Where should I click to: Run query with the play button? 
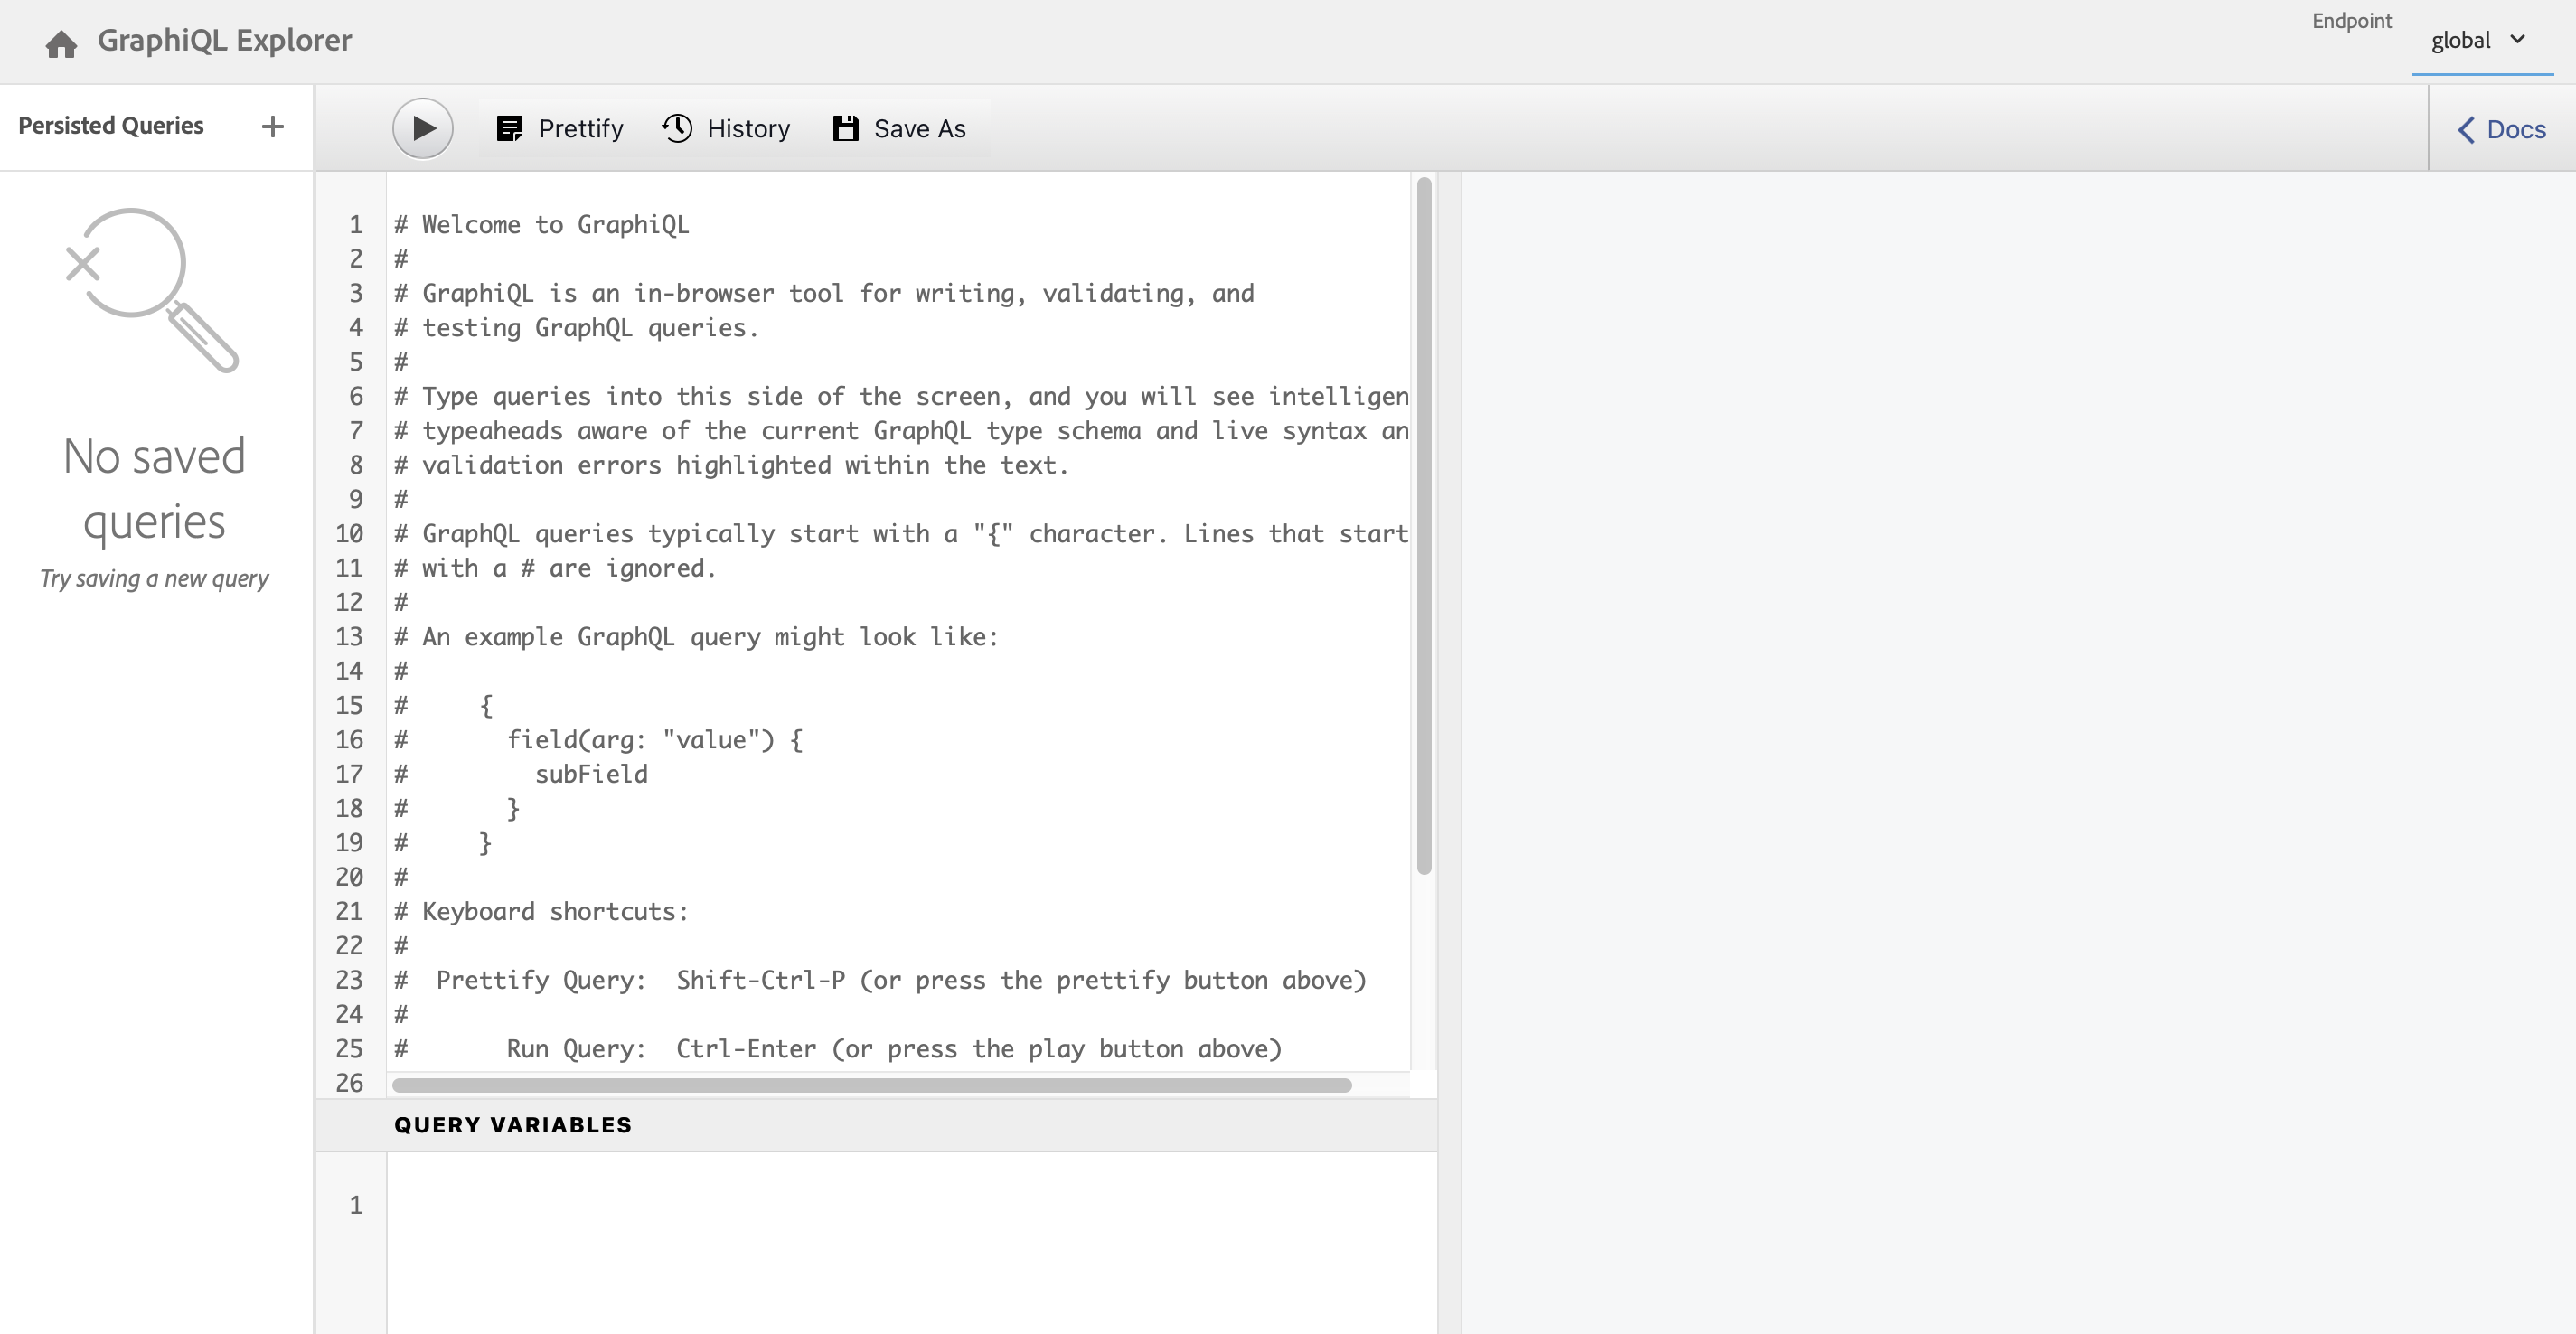point(422,128)
